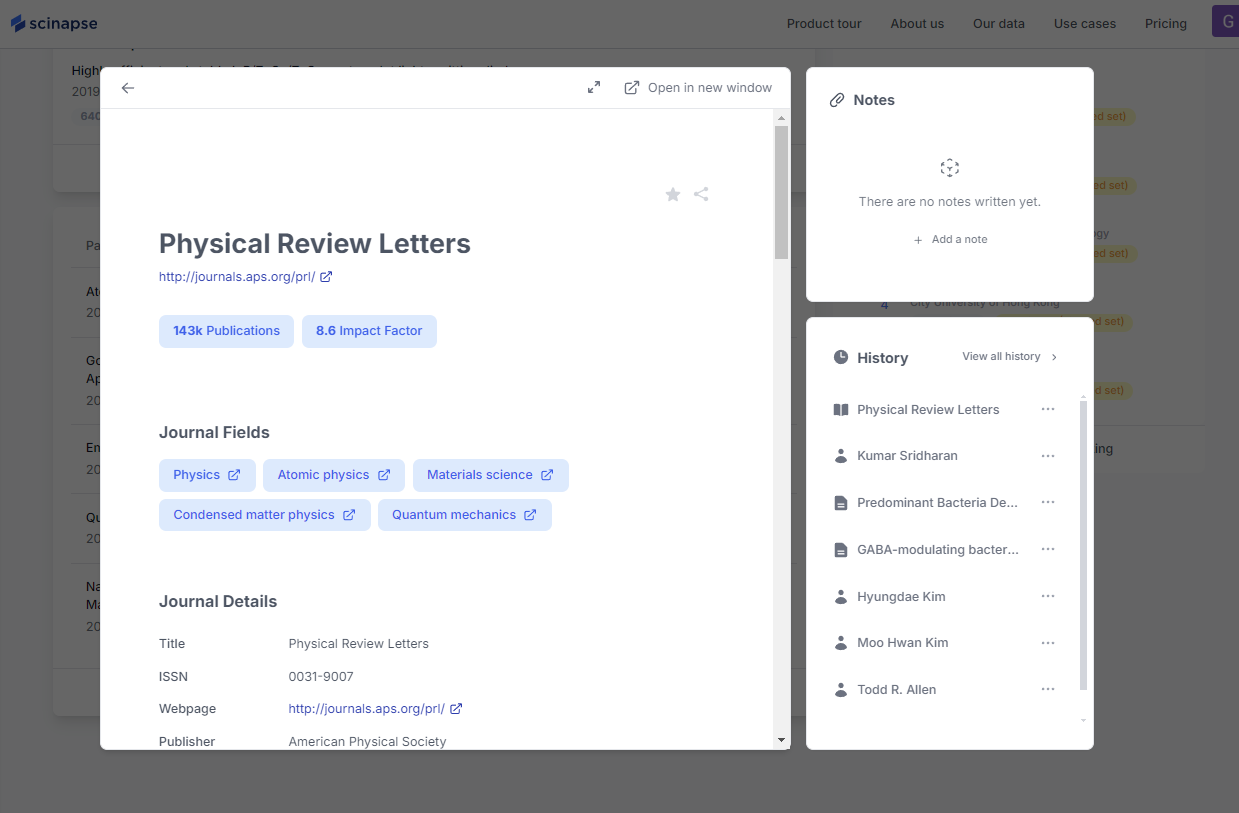
Task: Open Predominant Bacteria De... history entry
Action: point(938,503)
